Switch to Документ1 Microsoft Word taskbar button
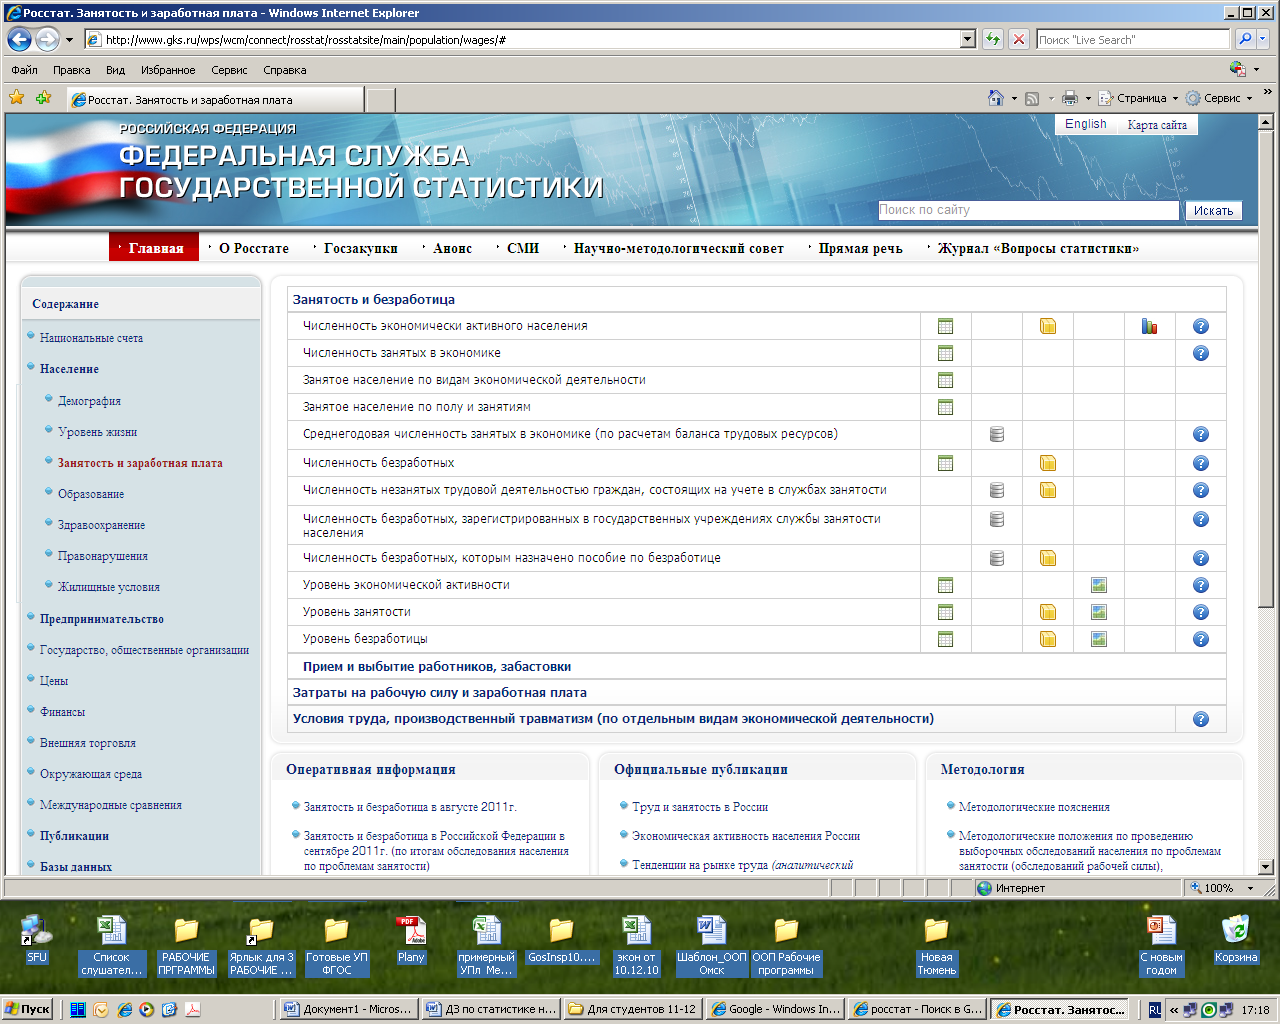Viewport: 1280px width, 1024px height. pyautogui.click(x=347, y=1009)
